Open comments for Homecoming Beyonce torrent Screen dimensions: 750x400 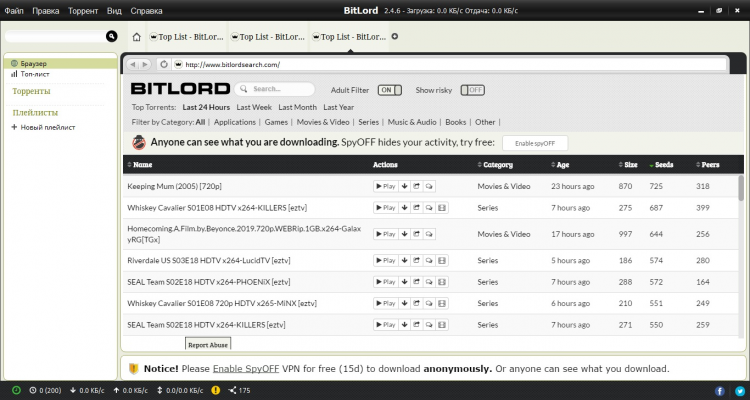(429, 234)
